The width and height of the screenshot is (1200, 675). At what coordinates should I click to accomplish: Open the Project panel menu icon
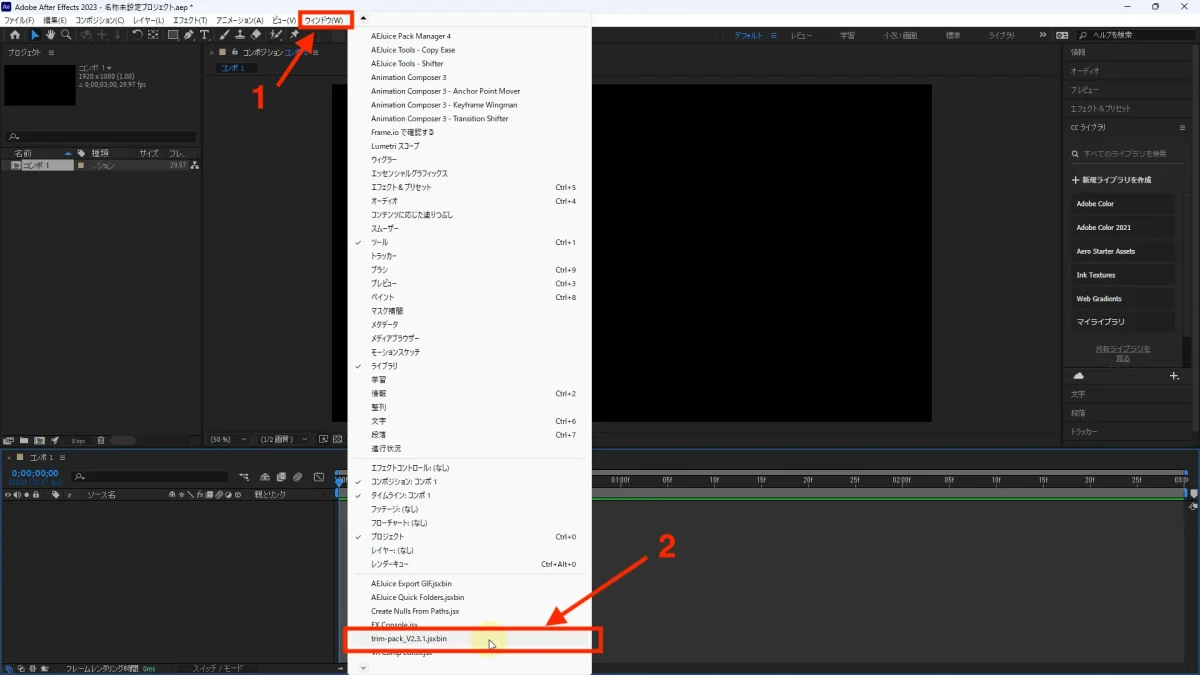pos(51,52)
